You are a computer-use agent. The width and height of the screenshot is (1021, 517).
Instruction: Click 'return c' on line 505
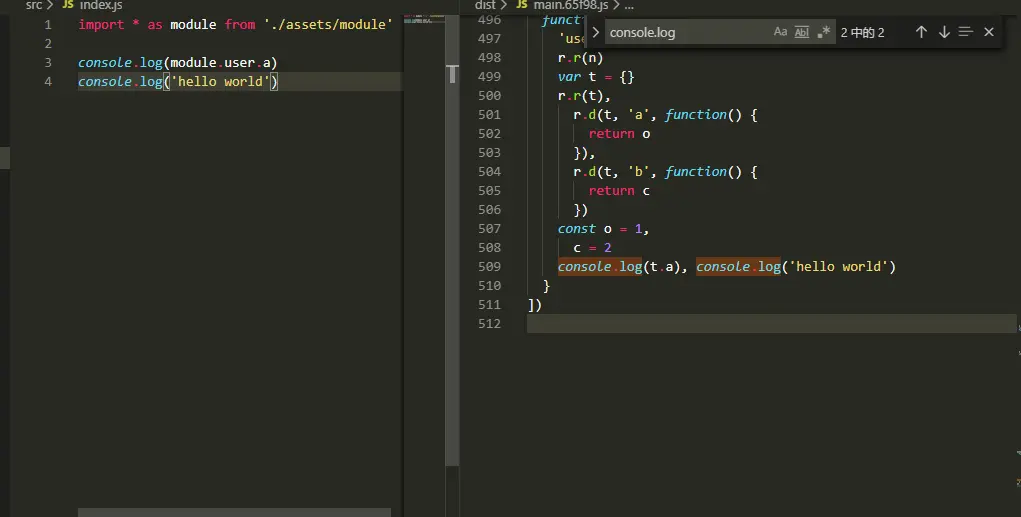tap(619, 191)
